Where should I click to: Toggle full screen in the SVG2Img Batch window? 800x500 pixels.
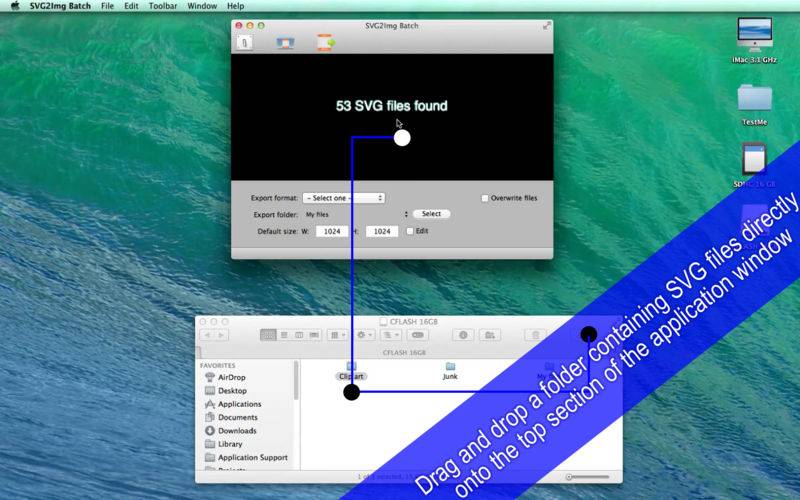(x=546, y=26)
